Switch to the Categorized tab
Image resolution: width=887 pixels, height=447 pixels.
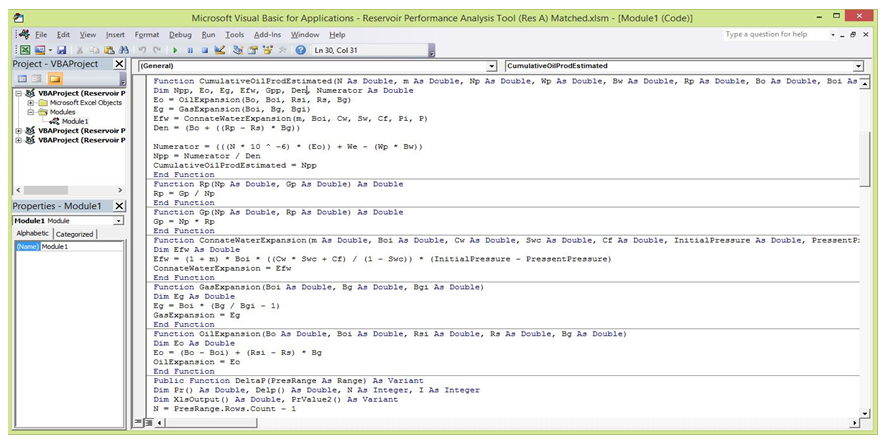pyautogui.click(x=75, y=234)
